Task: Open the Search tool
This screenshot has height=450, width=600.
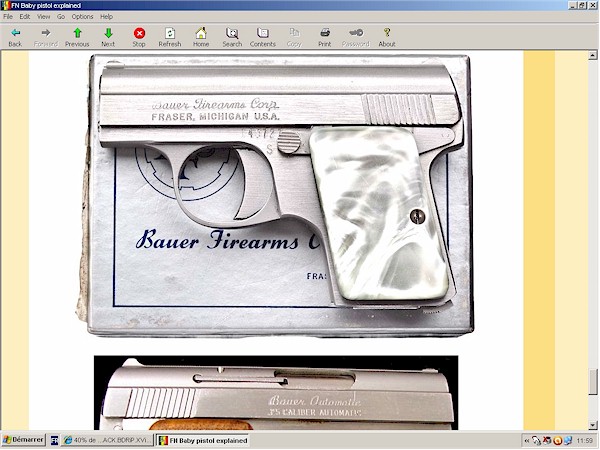Action: click(232, 38)
